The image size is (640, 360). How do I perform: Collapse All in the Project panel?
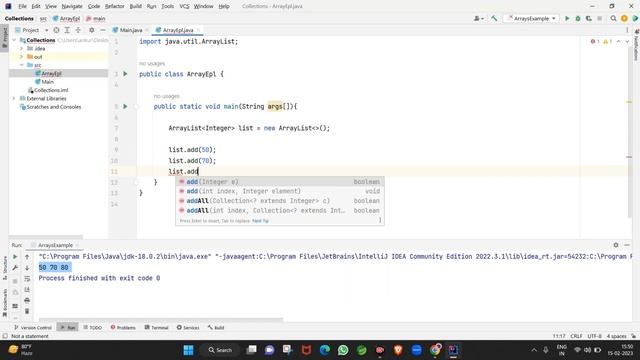78,30
